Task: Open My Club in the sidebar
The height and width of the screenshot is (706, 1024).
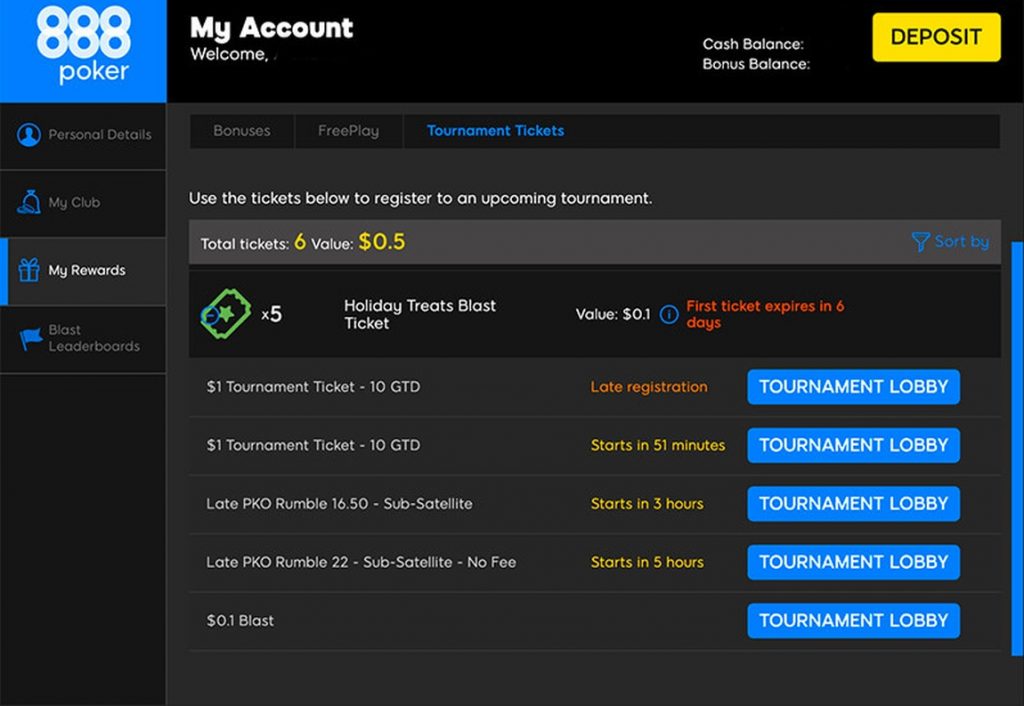Action: click(83, 203)
